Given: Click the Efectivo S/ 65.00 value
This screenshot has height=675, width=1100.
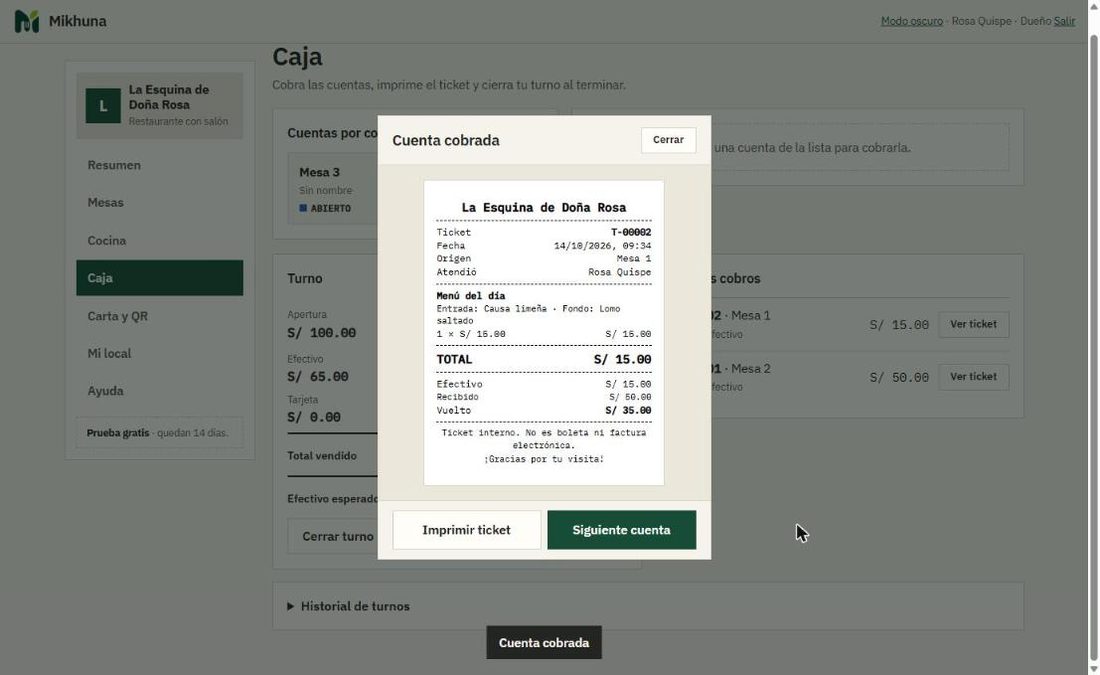Looking at the screenshot, I should 318,377.
